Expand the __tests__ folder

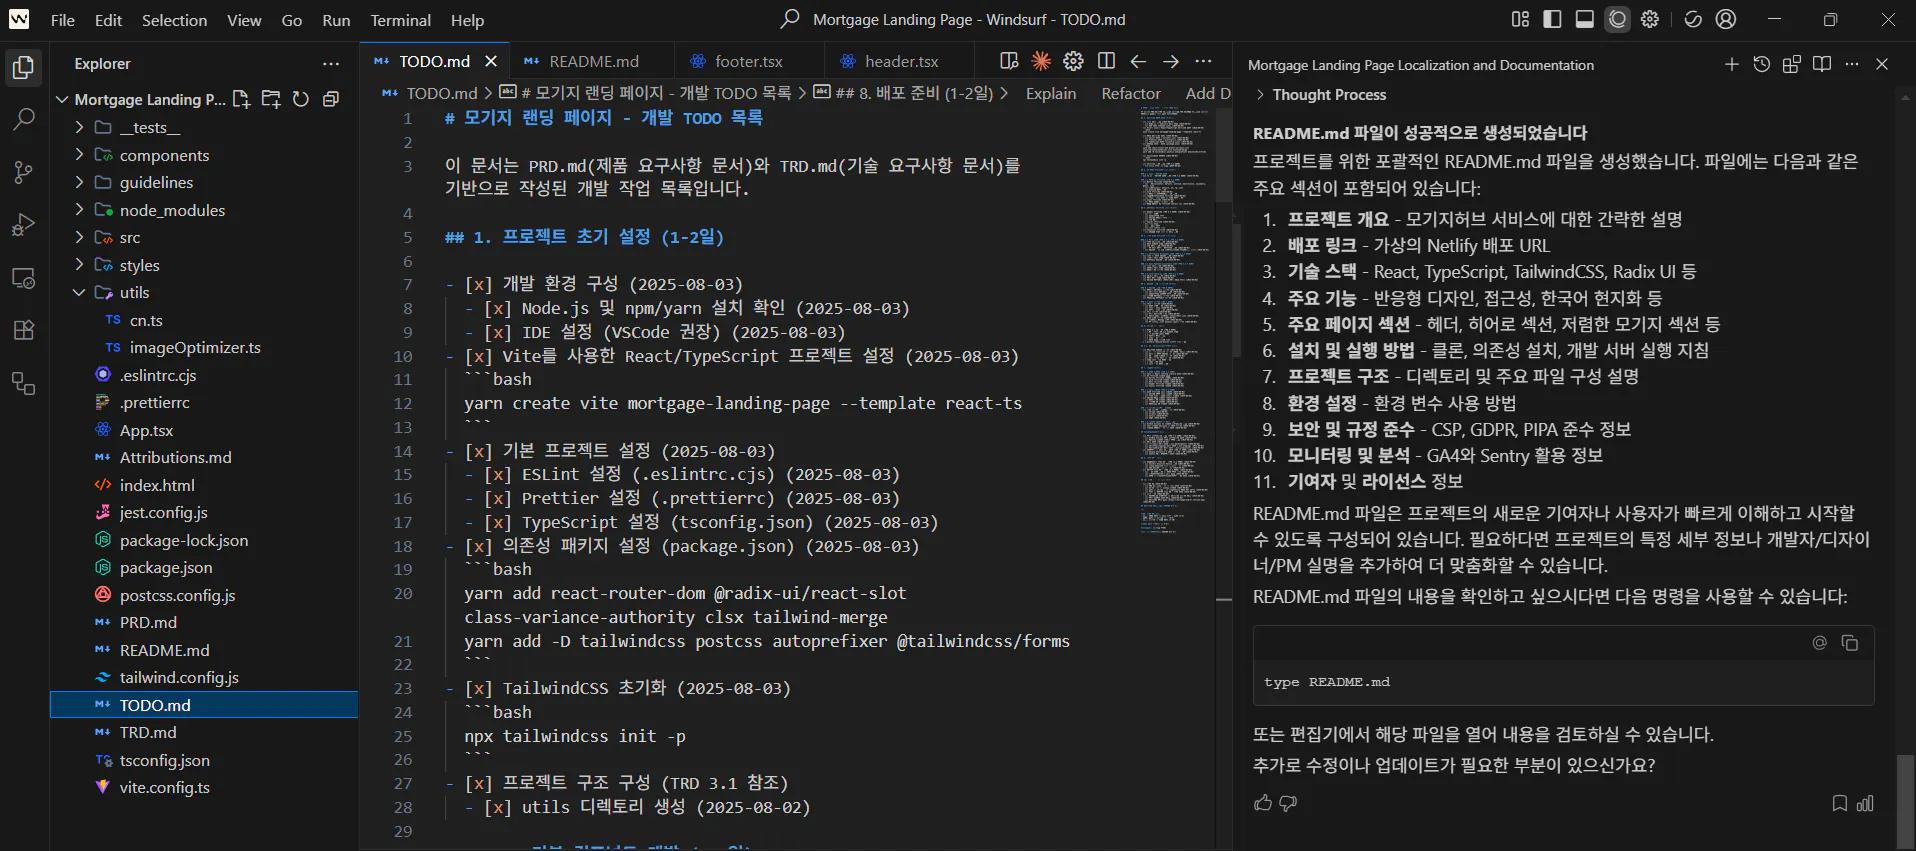click(x=79, y=127)
